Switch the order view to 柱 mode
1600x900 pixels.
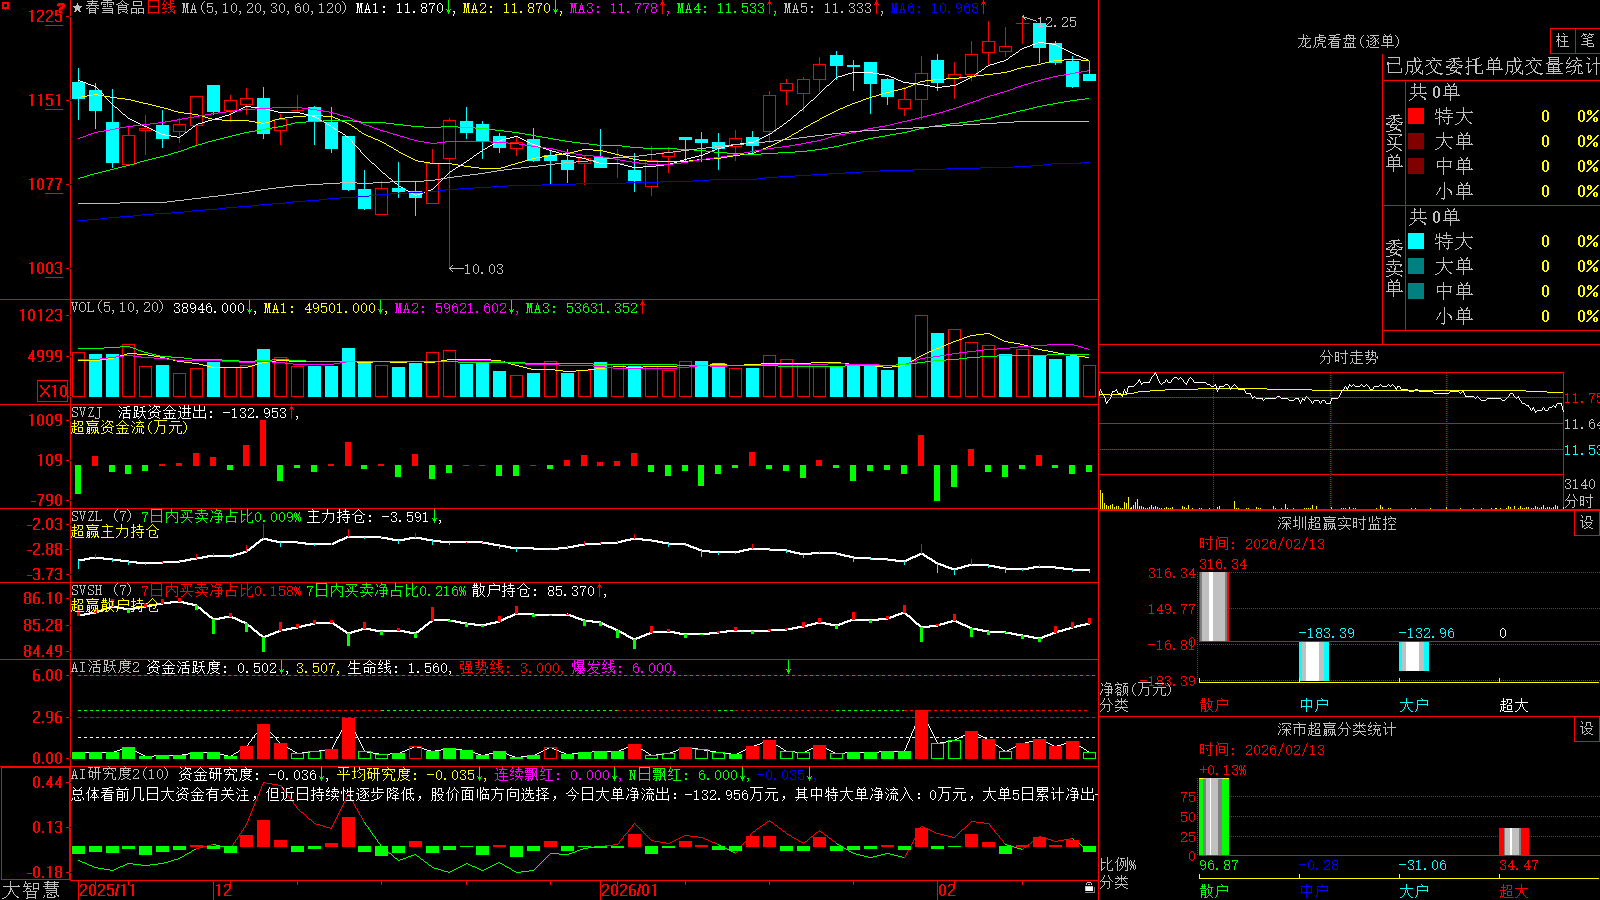[1562, 41]
